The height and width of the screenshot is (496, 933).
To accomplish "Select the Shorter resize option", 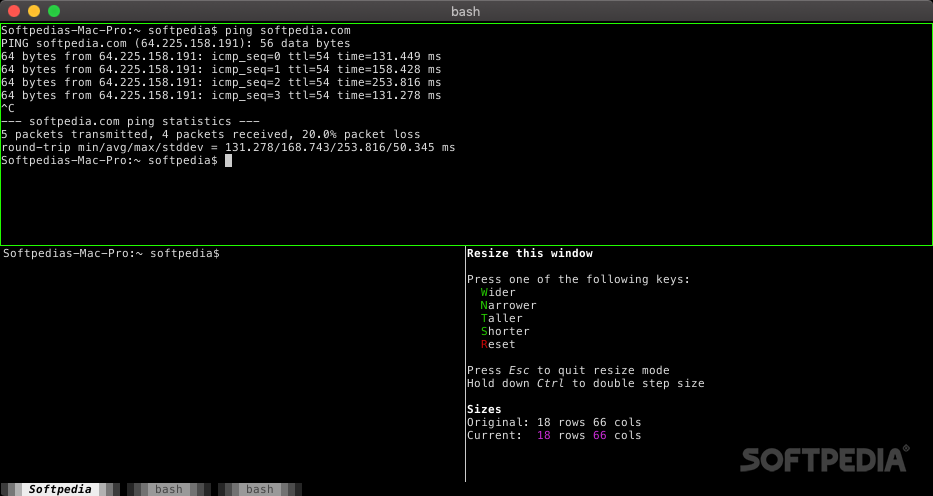I will 505,331.
